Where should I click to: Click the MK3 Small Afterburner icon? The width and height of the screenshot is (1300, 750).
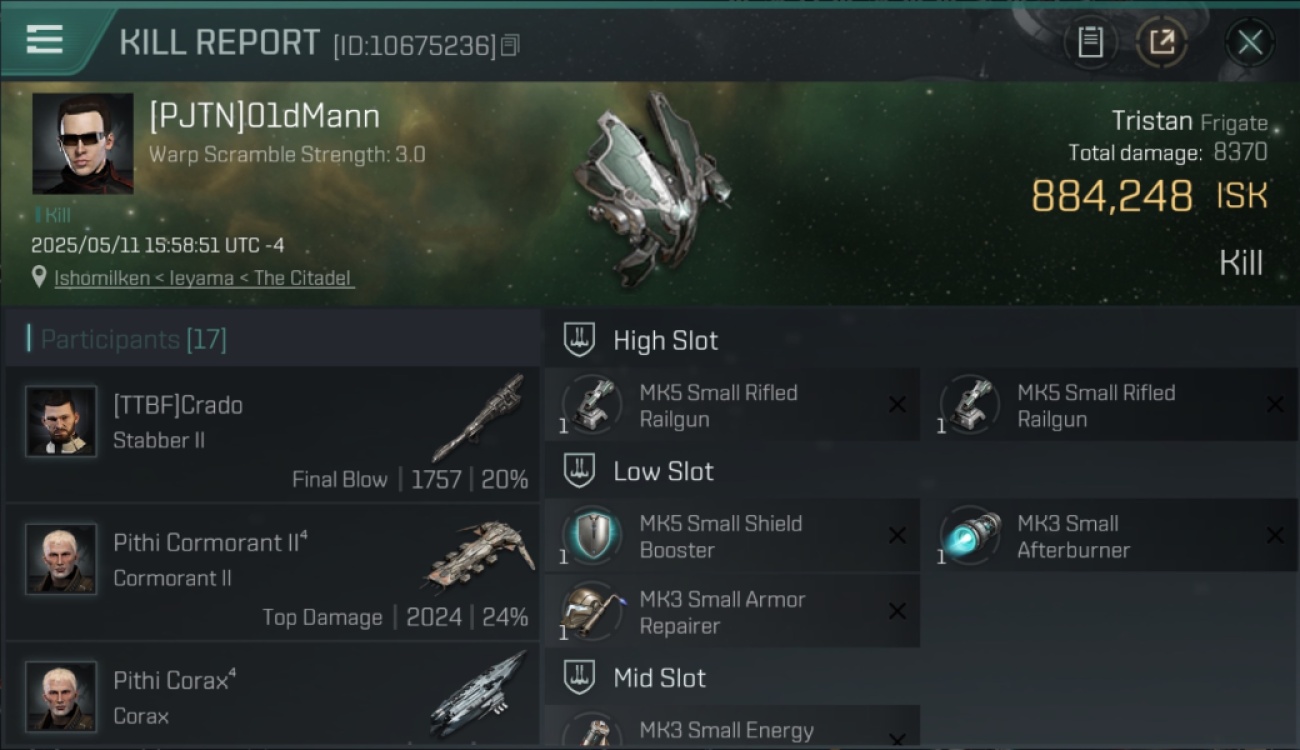[970, 536]
